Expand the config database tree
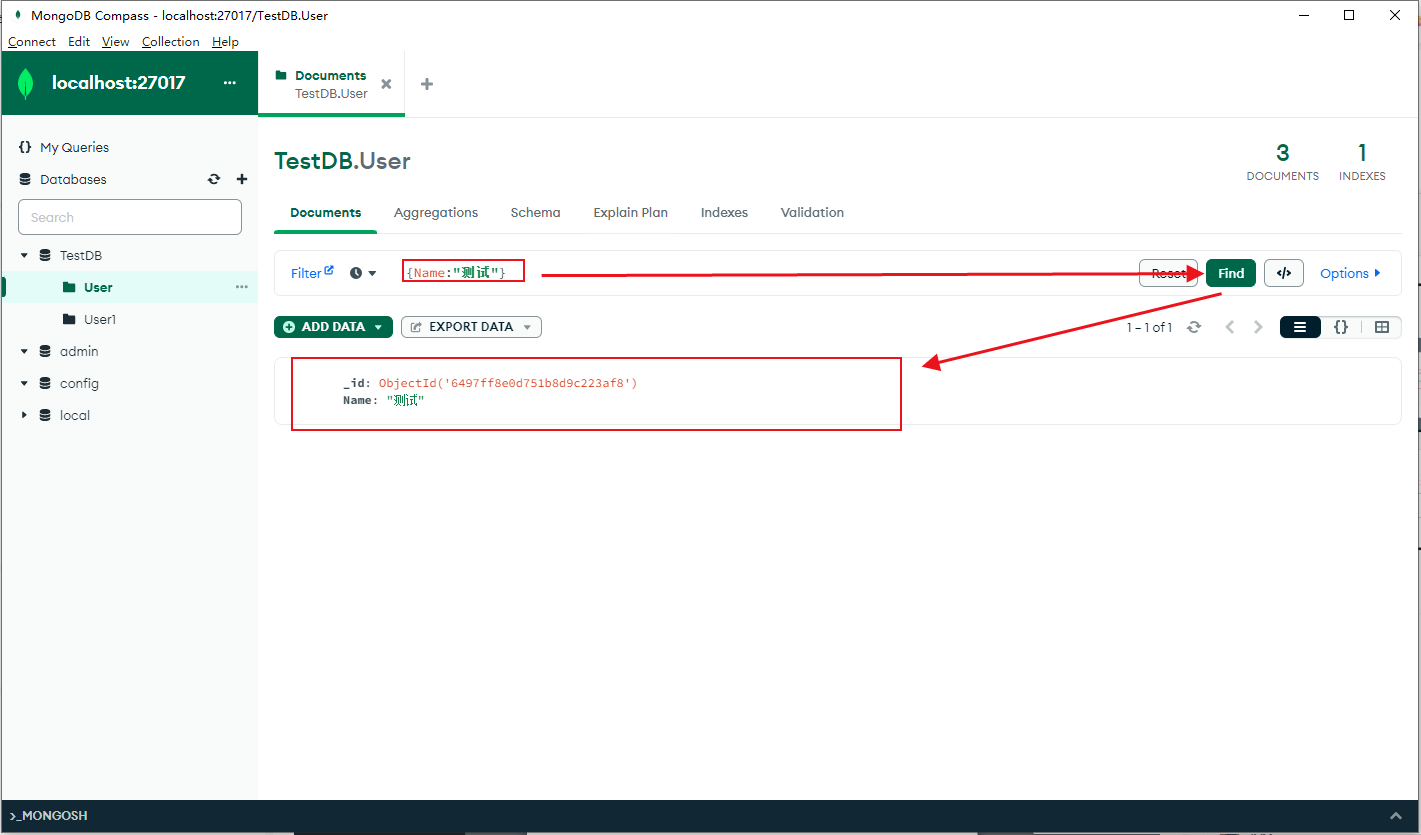This screenshot has height=835, width=1421. (x=24, y=384)
